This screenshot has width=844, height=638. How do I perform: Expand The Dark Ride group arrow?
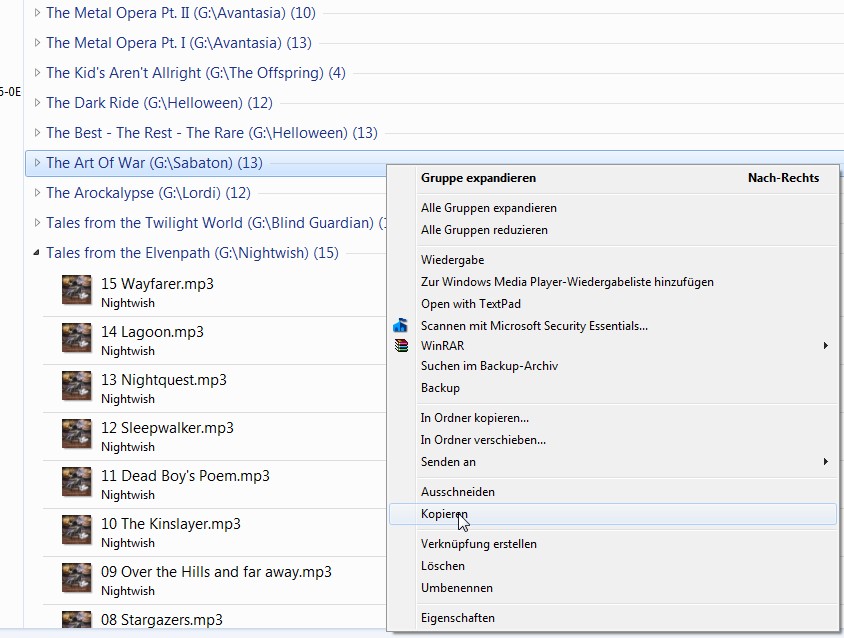tap(37, 102)
